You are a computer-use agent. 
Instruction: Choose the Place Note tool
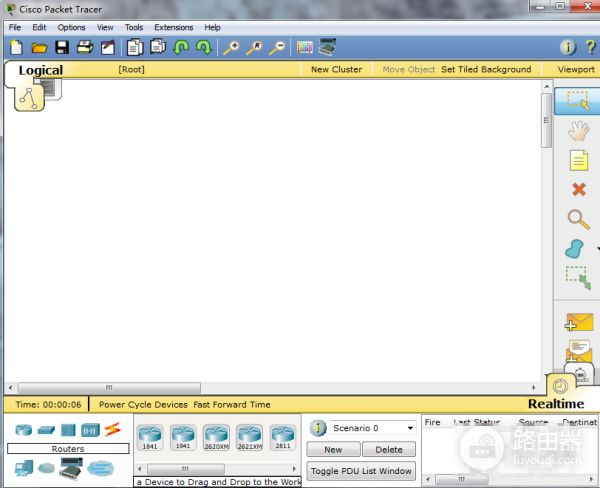(x=578, y=160)
